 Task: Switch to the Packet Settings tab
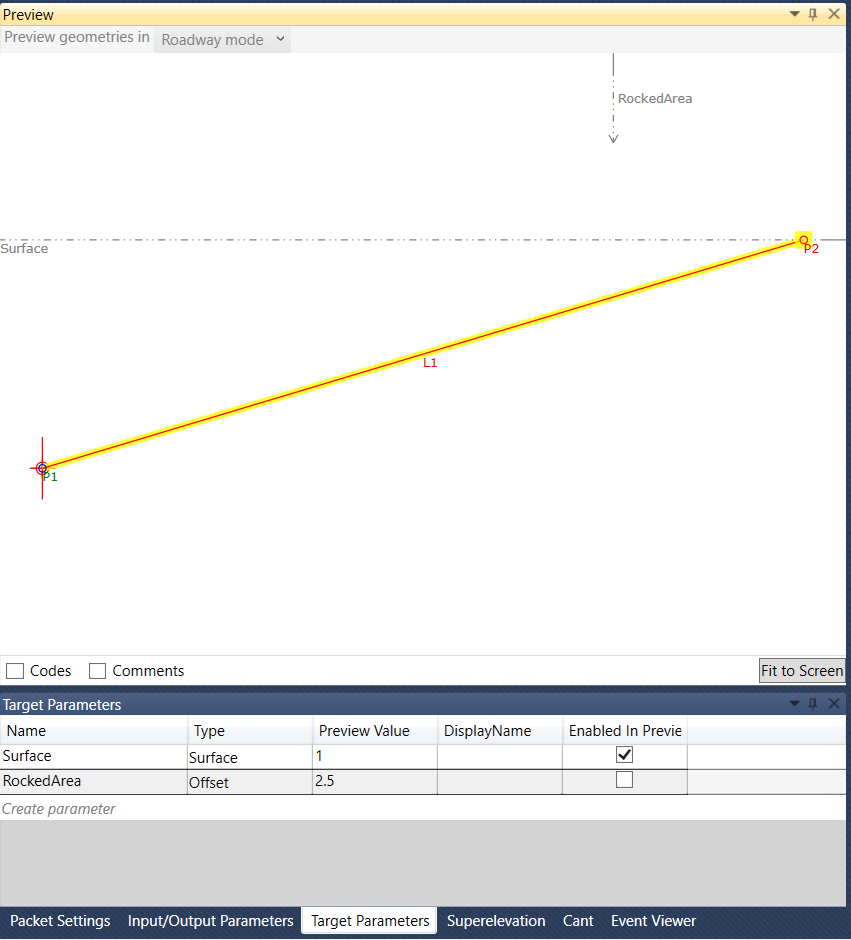coord(60,920)
